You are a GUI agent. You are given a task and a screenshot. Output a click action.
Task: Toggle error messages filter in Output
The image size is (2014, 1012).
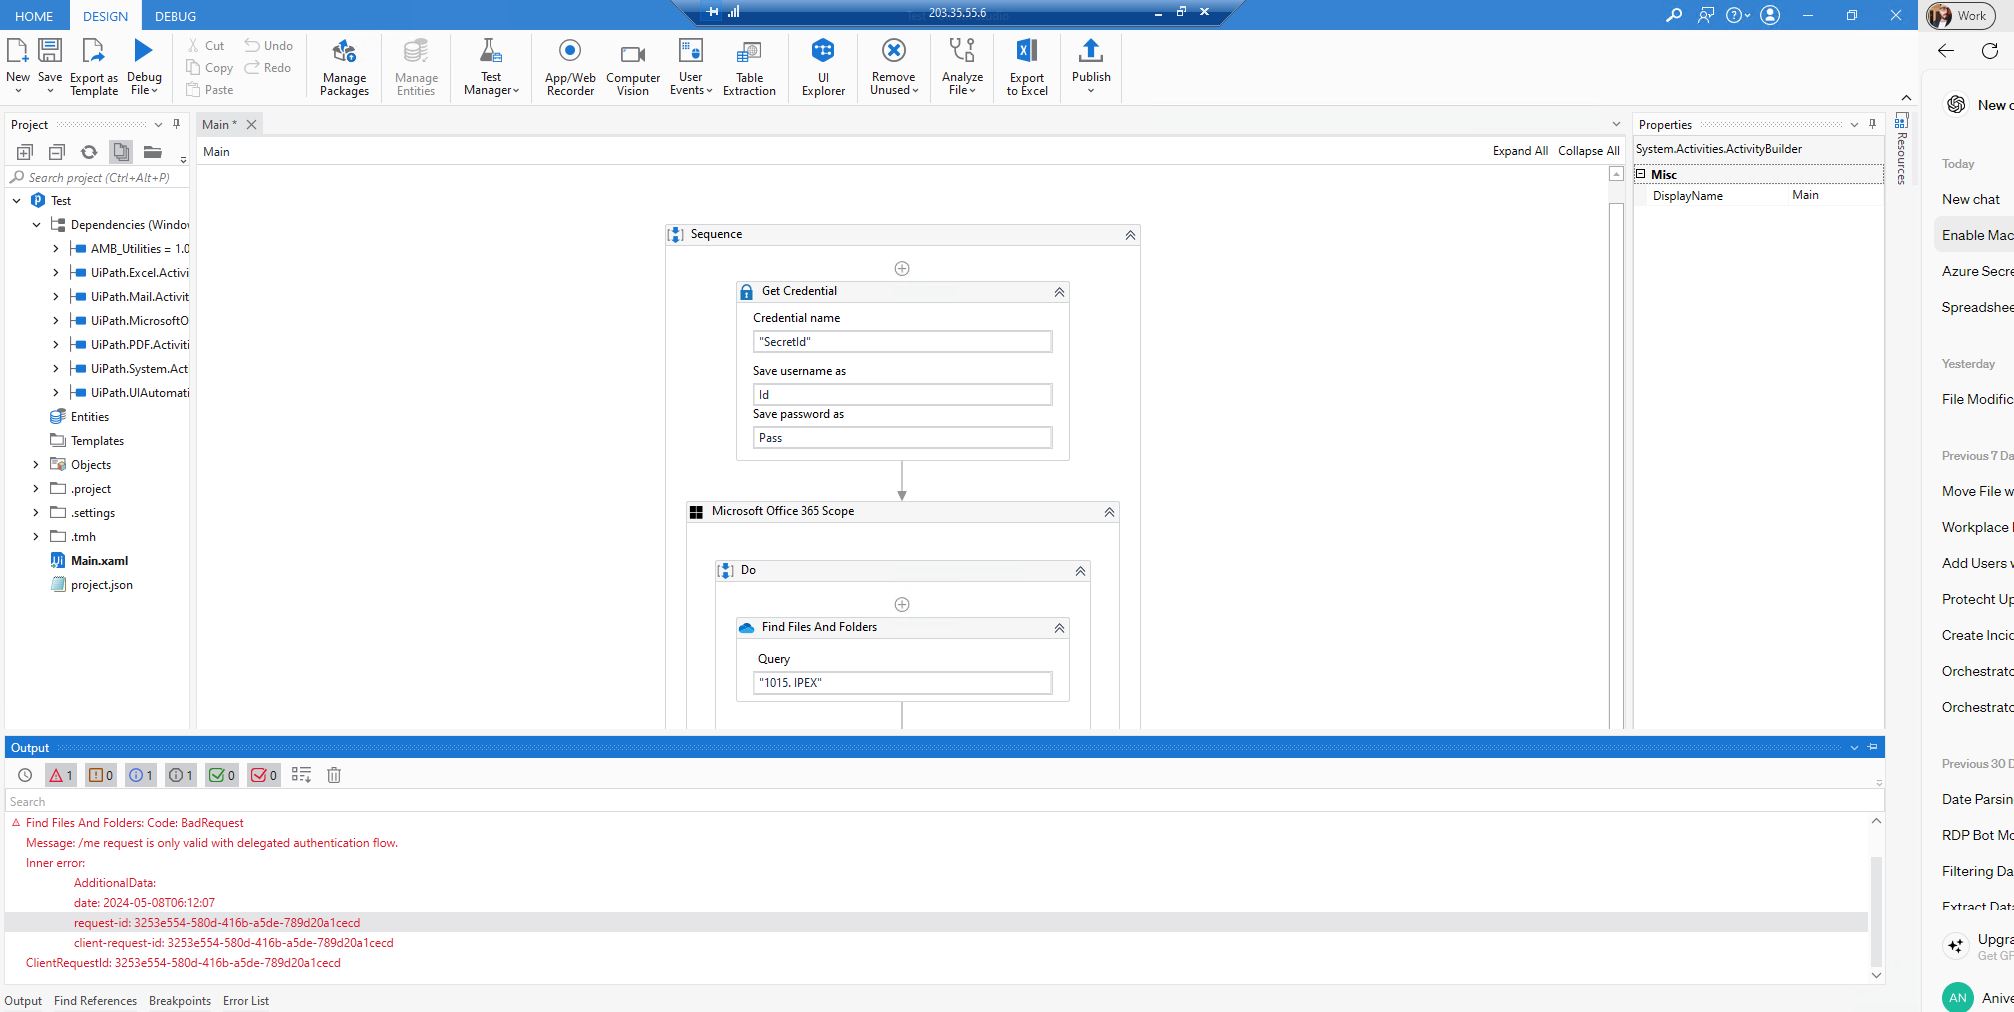[61, 775]
